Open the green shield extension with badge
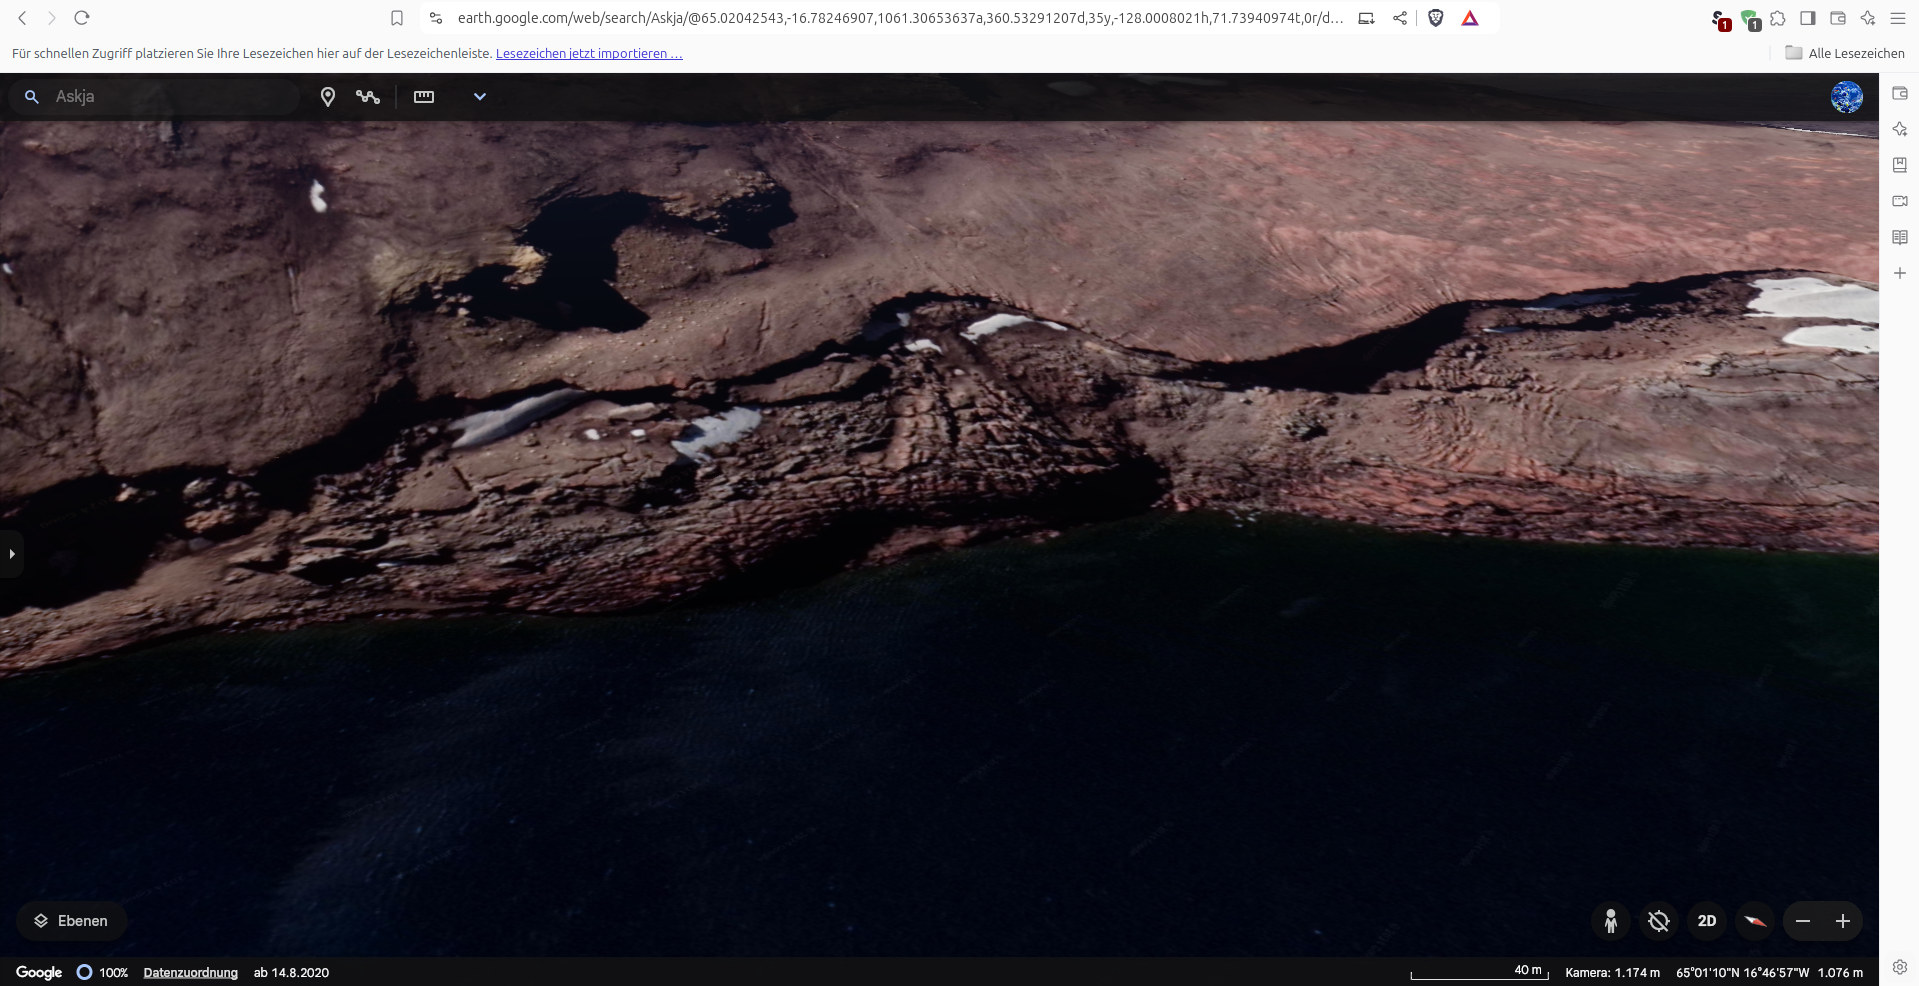This screenshot has width=1919, height=986. coord(1750,19)
